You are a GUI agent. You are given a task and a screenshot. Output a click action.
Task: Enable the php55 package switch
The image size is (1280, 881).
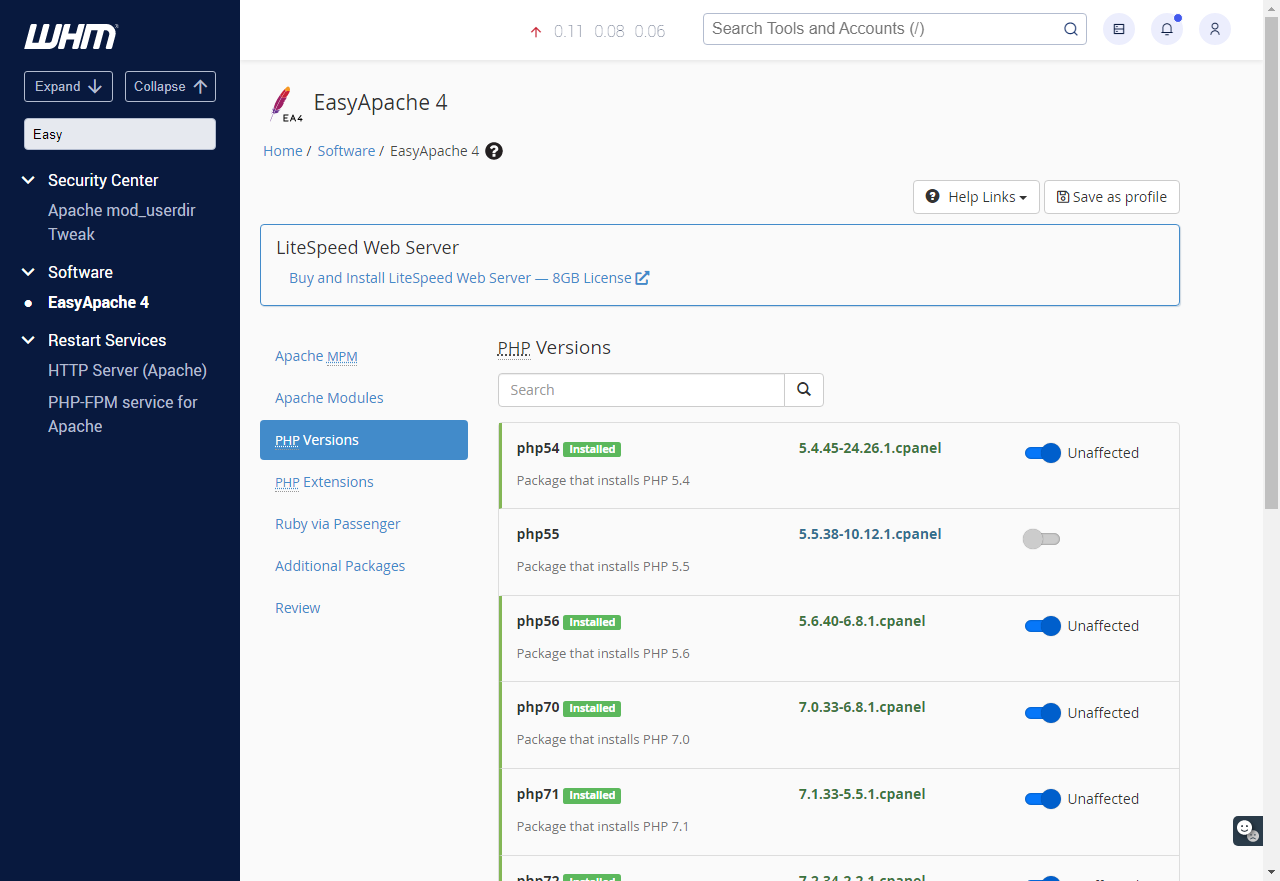click(x=1041, y=539)
